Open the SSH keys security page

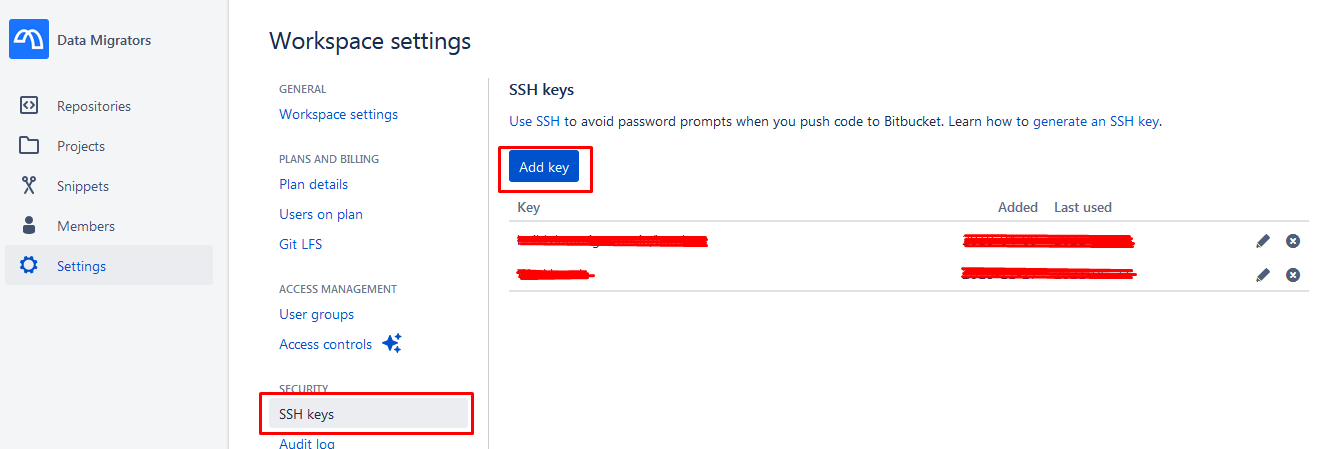coord(307,414)
